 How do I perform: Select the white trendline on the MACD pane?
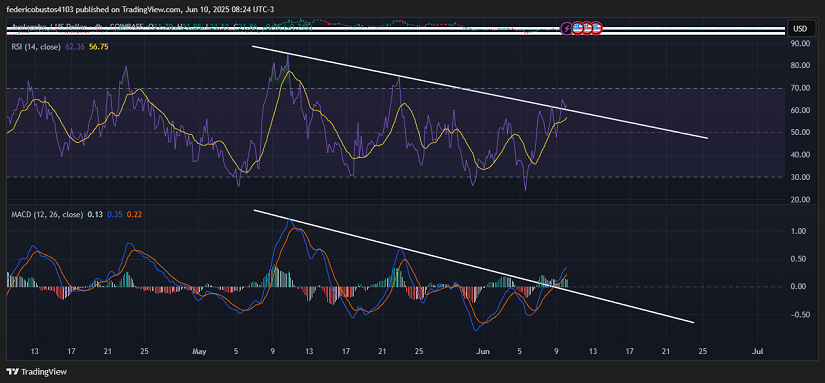474,266
